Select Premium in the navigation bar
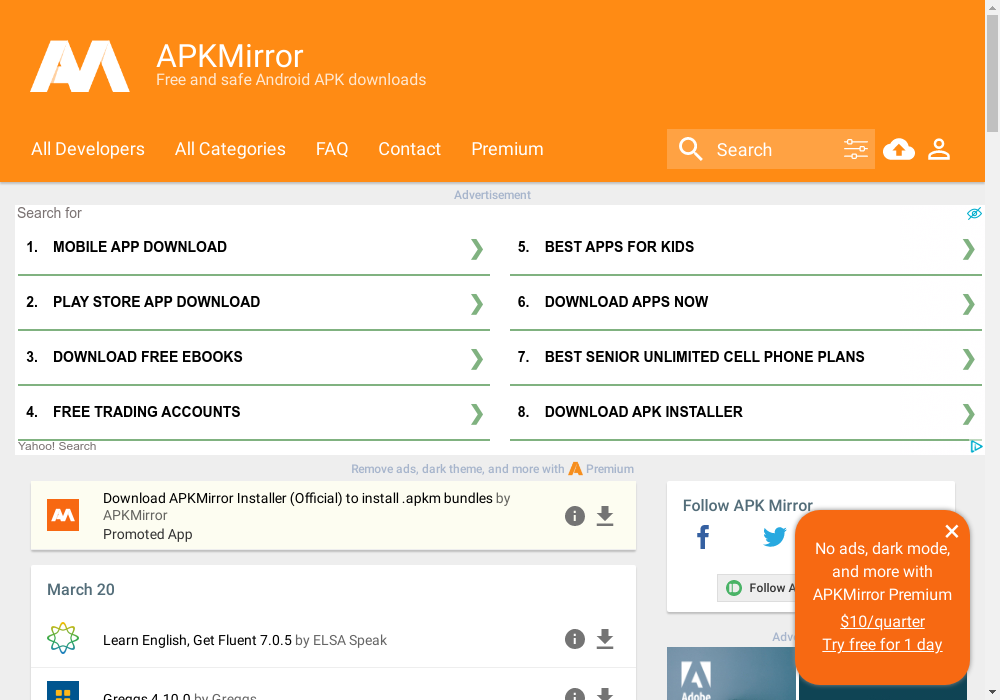The height and width of the screenshot is (700, 1000). [507, 149]
